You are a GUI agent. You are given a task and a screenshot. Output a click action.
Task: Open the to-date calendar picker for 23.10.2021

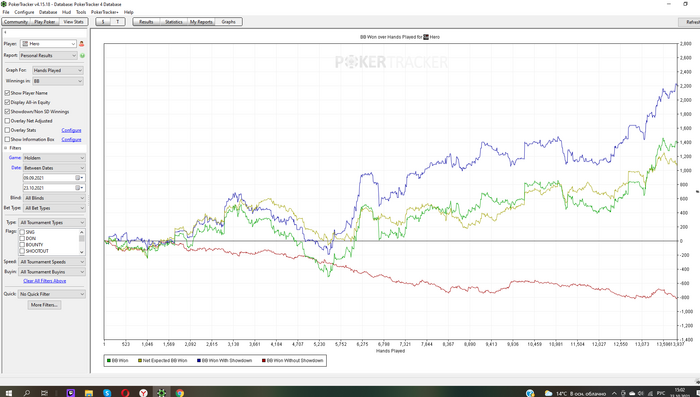tap(79, 188)
